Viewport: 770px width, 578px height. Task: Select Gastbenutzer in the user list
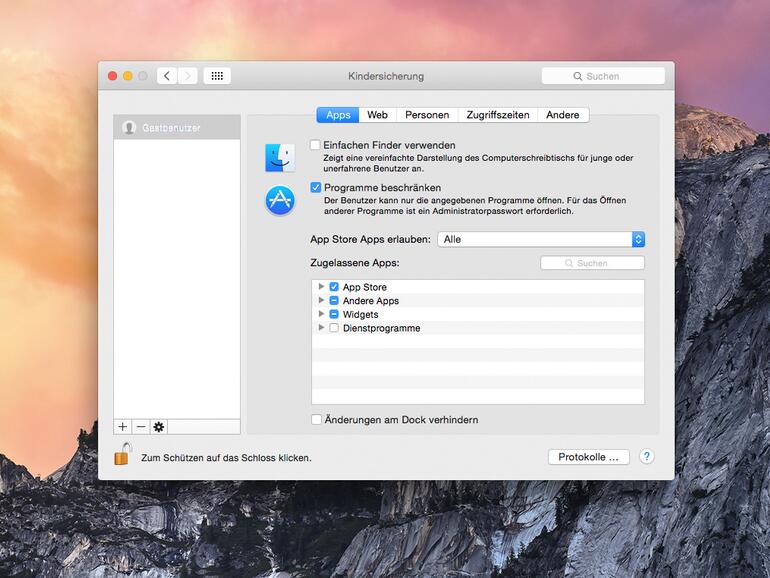coord(177,128)
